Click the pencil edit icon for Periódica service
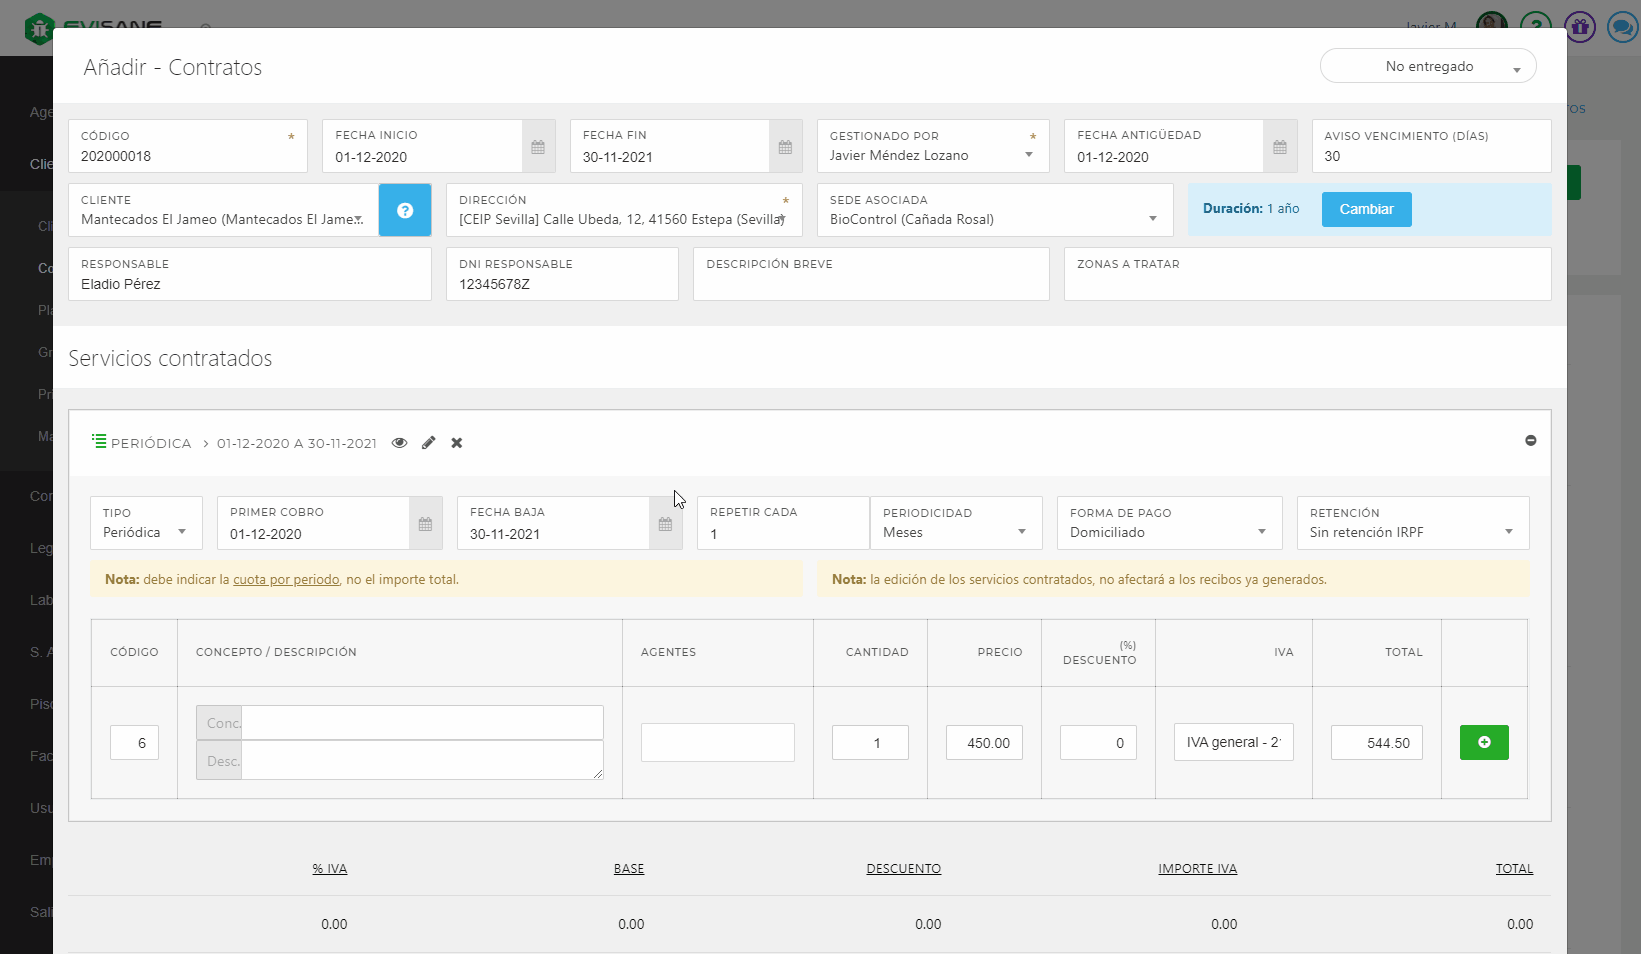 click(x=428, y=443)
